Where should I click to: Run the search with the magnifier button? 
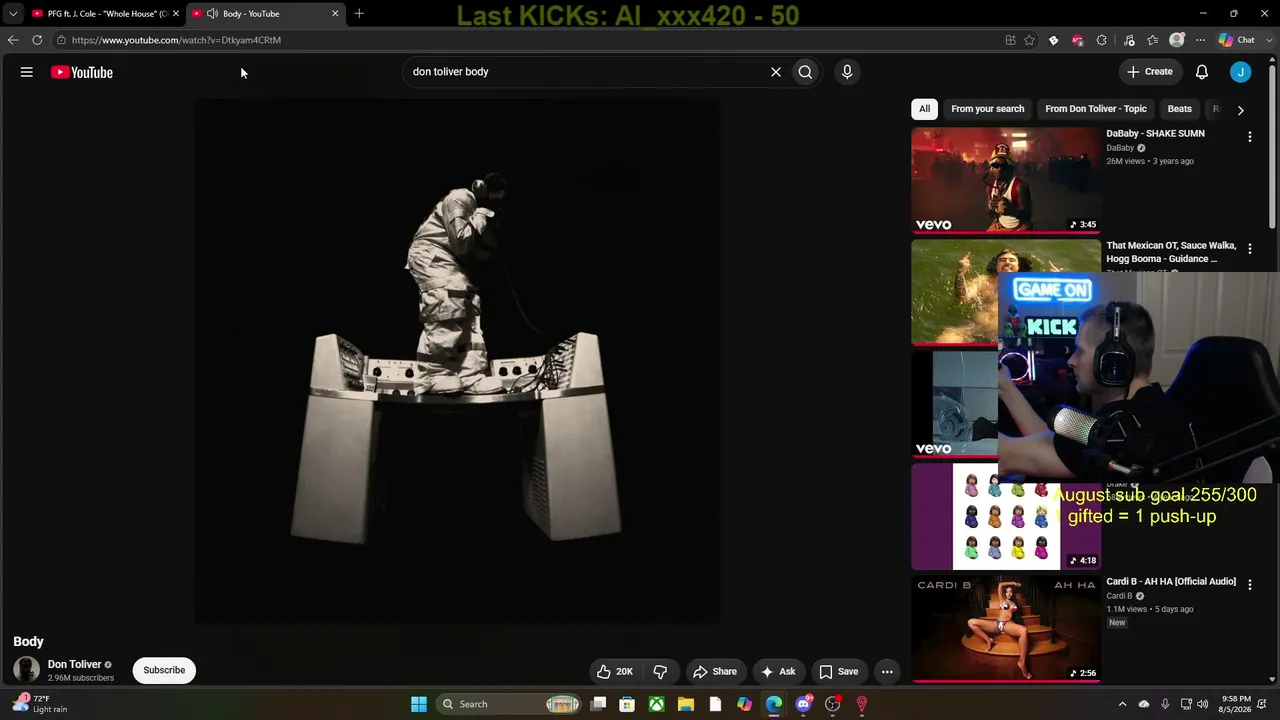point(805,72)
